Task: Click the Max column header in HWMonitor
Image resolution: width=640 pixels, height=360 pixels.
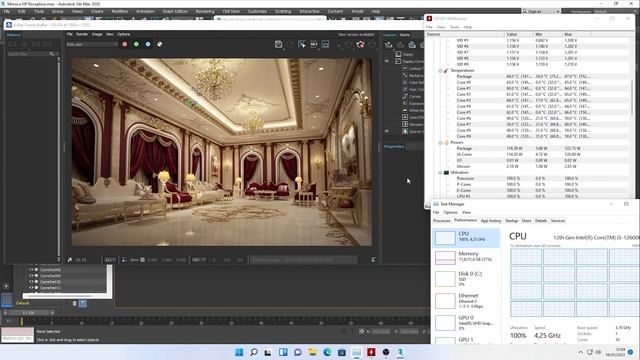Action: 576,34
